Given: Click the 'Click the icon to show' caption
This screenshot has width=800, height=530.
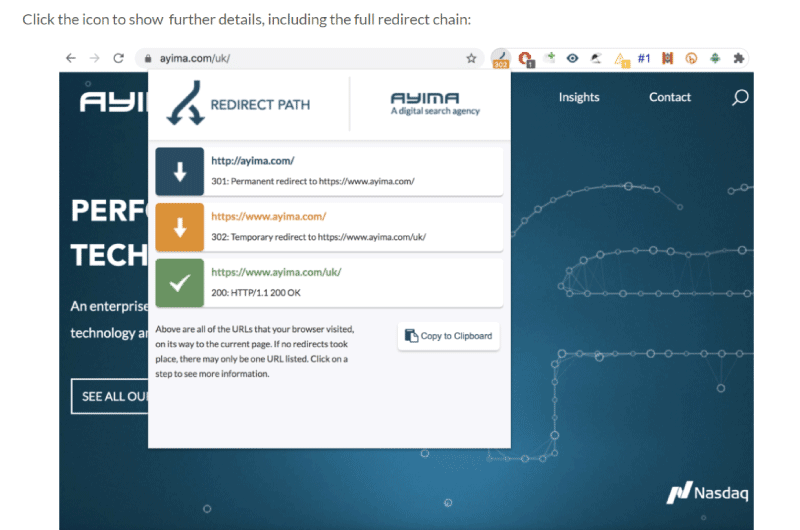Looking at the screenshot, I should (246, 19).
